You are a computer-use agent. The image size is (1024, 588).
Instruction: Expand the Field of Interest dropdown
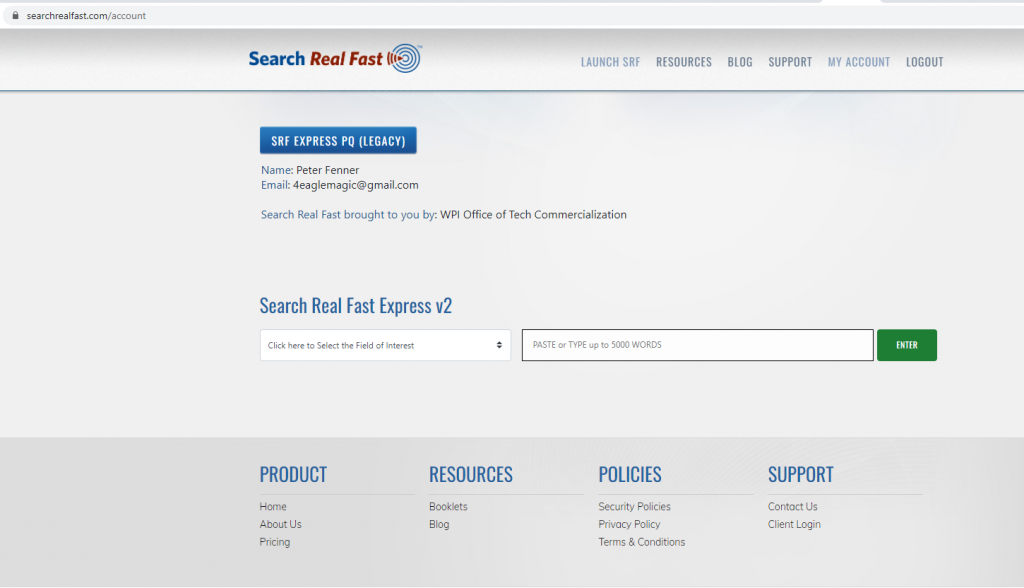pos(385,345)
